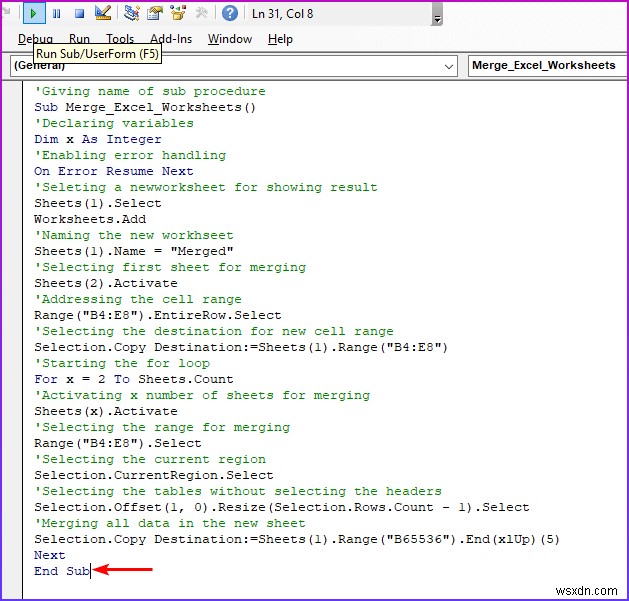629x601 pixels.
Task: Open the Run menu
Action: (79, 39)
